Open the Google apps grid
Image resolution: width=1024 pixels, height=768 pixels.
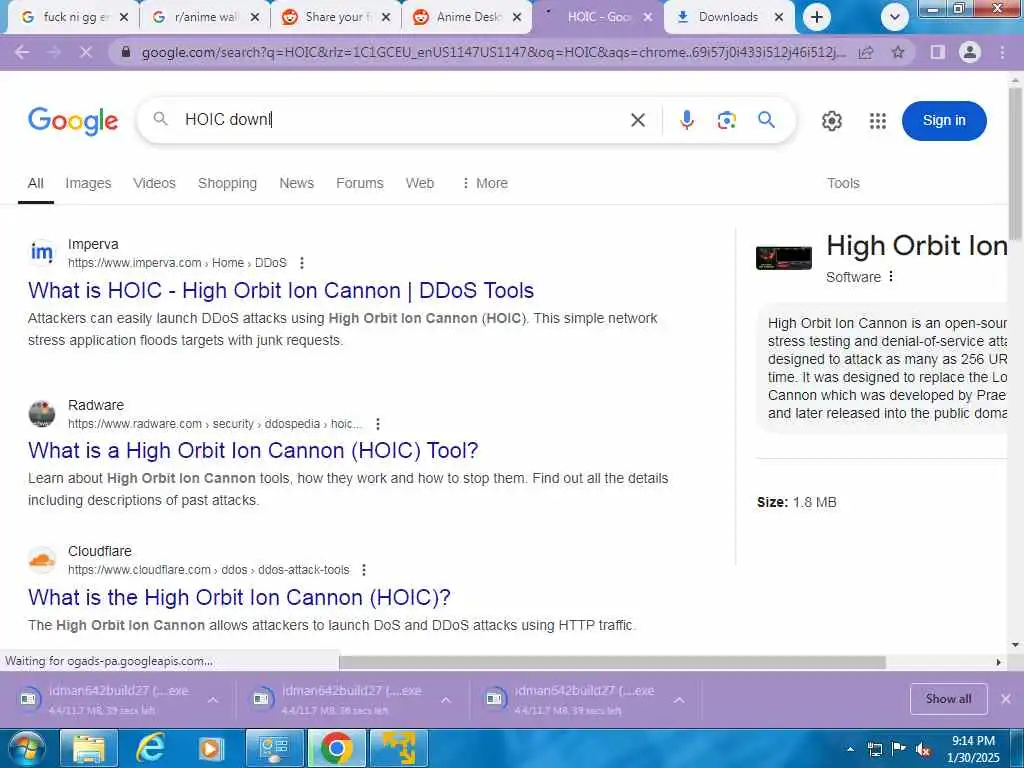[x=878, y=121]
